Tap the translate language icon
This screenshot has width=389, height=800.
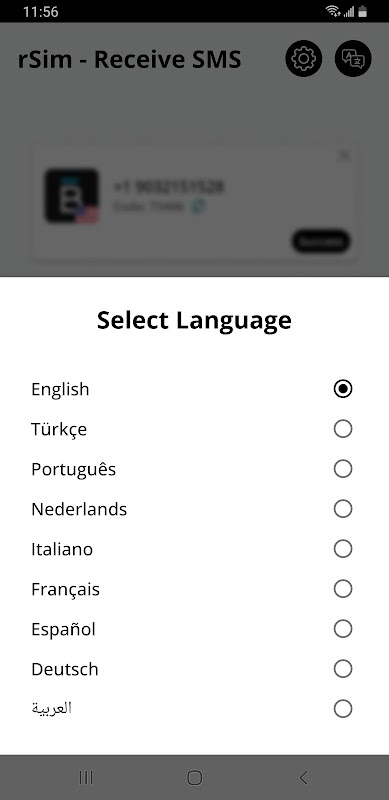point(353,59)
